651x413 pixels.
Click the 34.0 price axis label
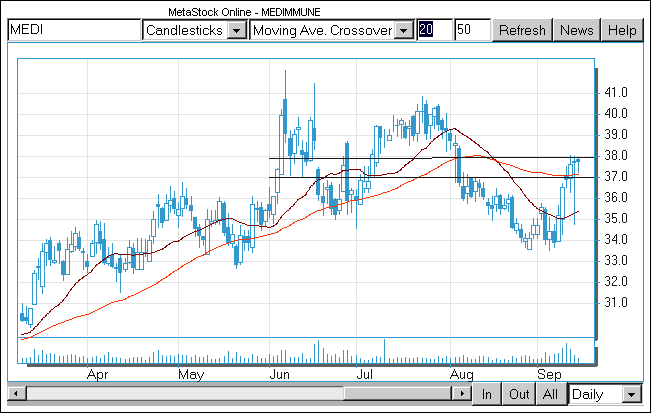616,239
